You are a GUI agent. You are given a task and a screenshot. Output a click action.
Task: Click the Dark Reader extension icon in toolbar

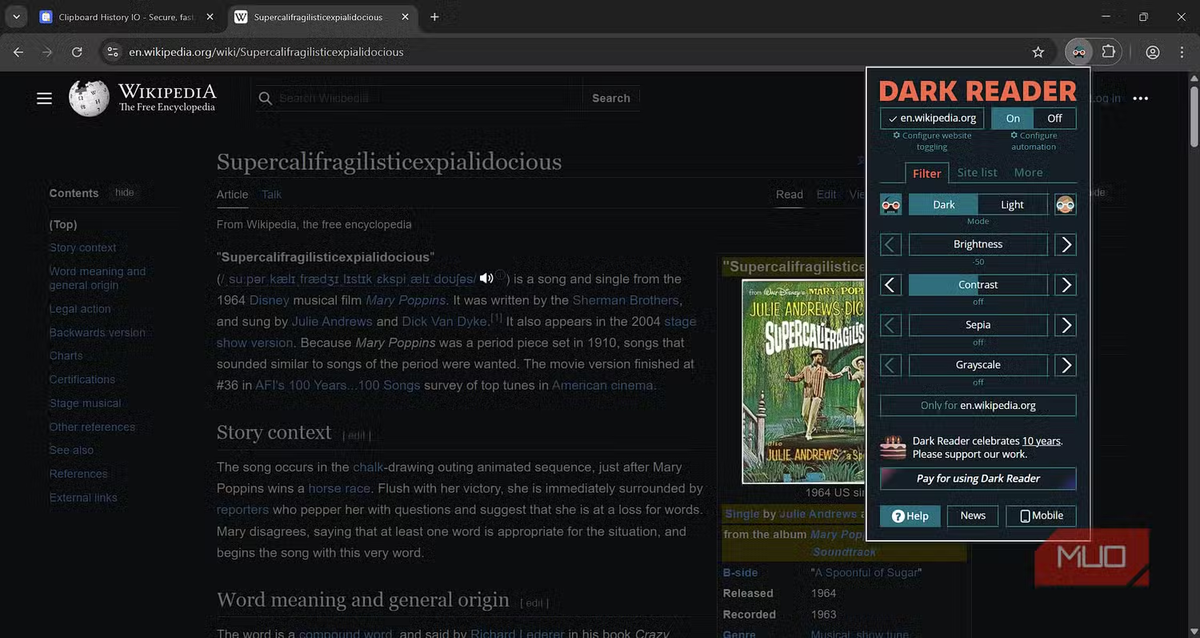click(x=1078, y=52)
